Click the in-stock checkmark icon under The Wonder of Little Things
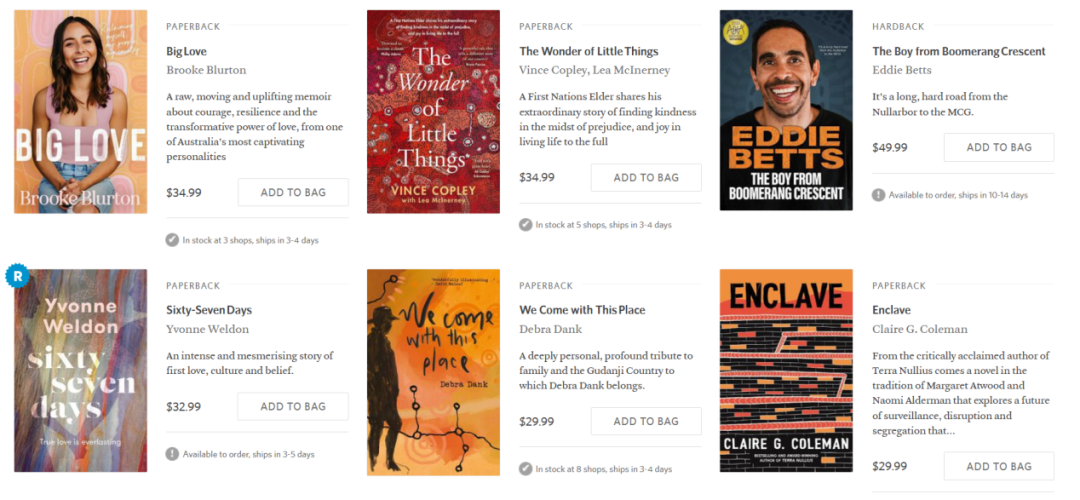The image size is (1080, 500). pyautogui.click(x=526, y=225)
